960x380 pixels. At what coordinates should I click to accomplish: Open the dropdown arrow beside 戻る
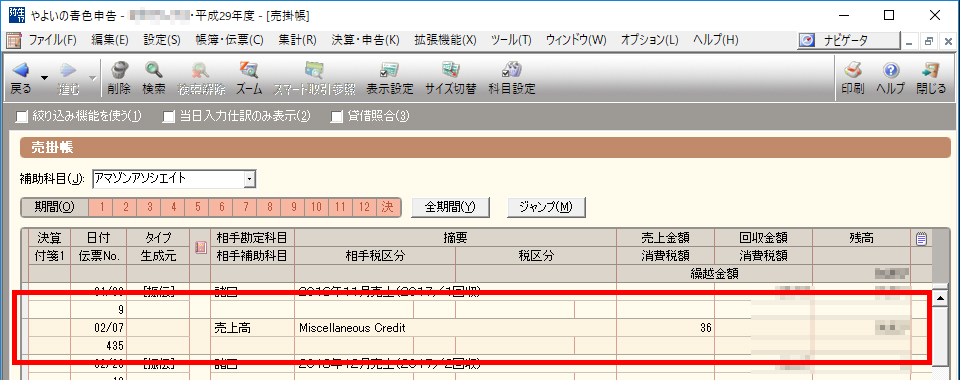tap(44, 78)
